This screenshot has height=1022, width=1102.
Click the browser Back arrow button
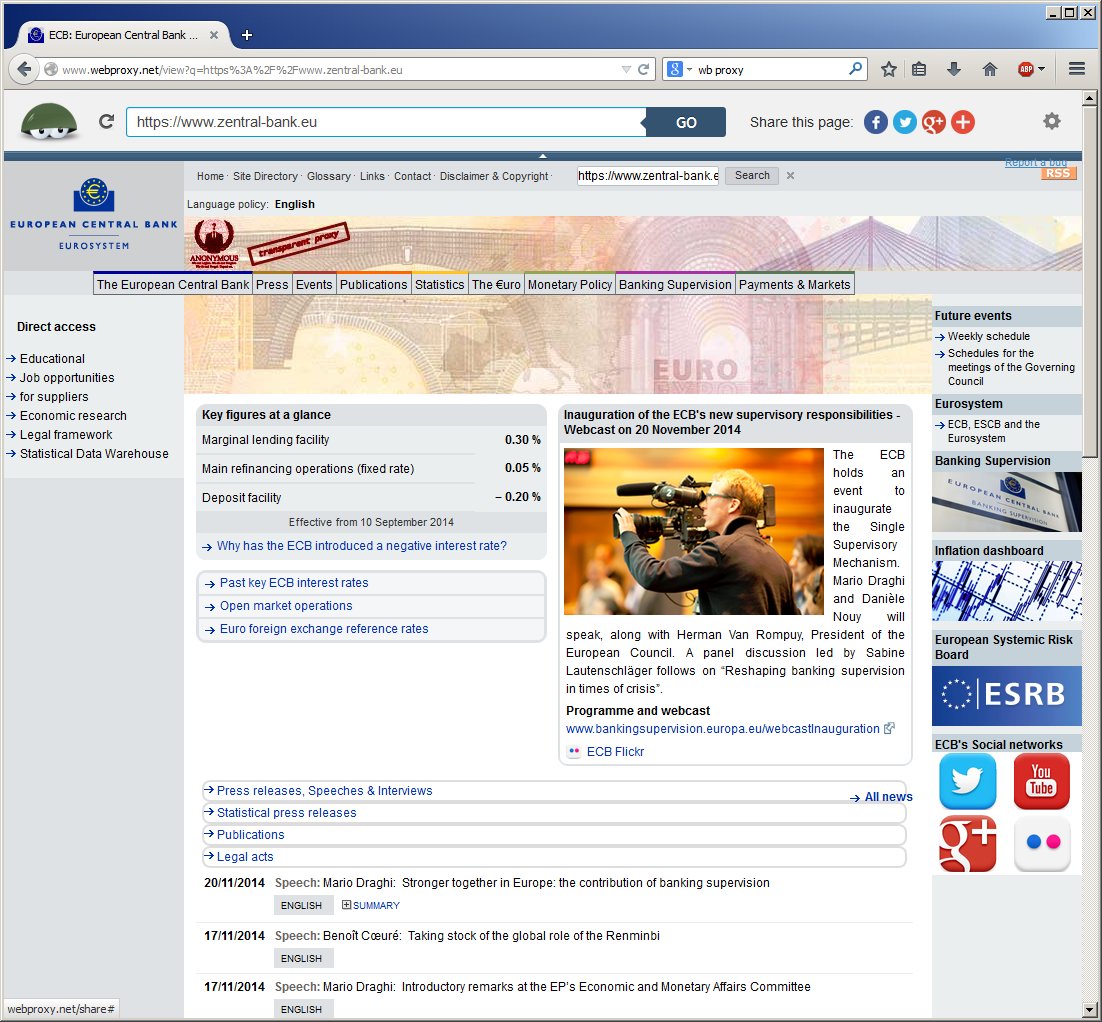click(24, 70)
